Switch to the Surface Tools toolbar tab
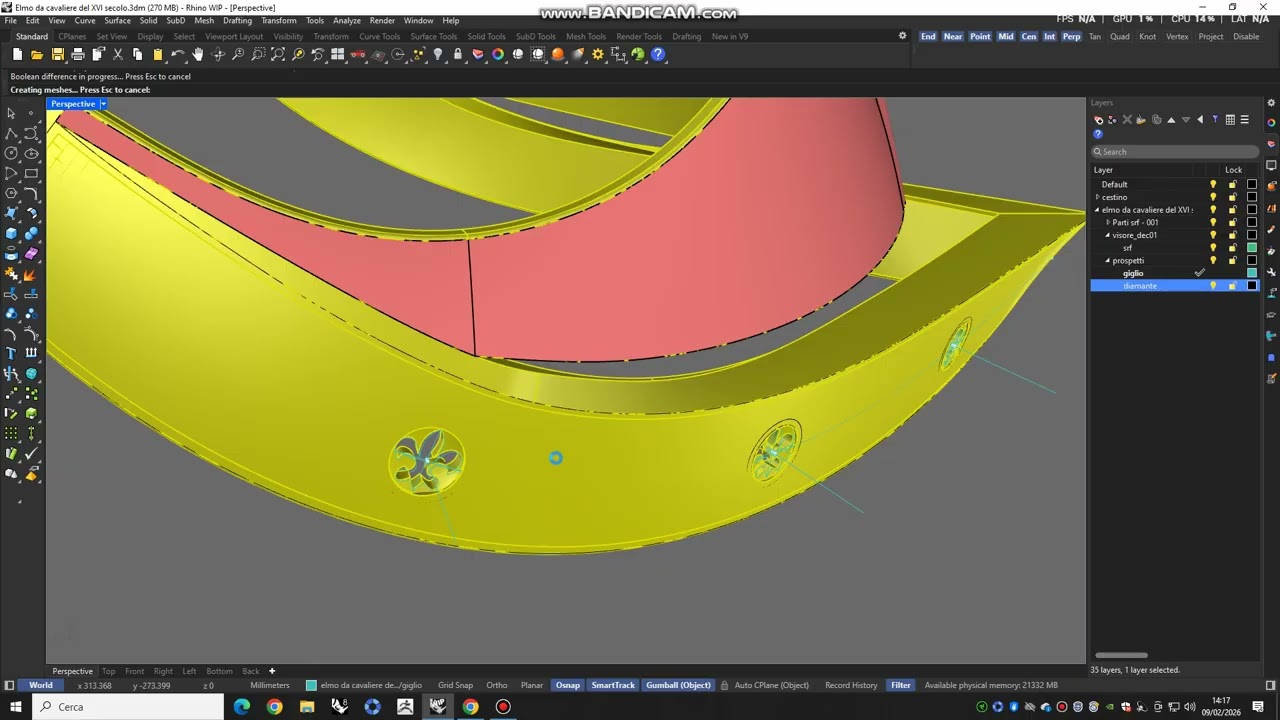The height and width of the screenshot is (720, 1280). tap(433, 37)
